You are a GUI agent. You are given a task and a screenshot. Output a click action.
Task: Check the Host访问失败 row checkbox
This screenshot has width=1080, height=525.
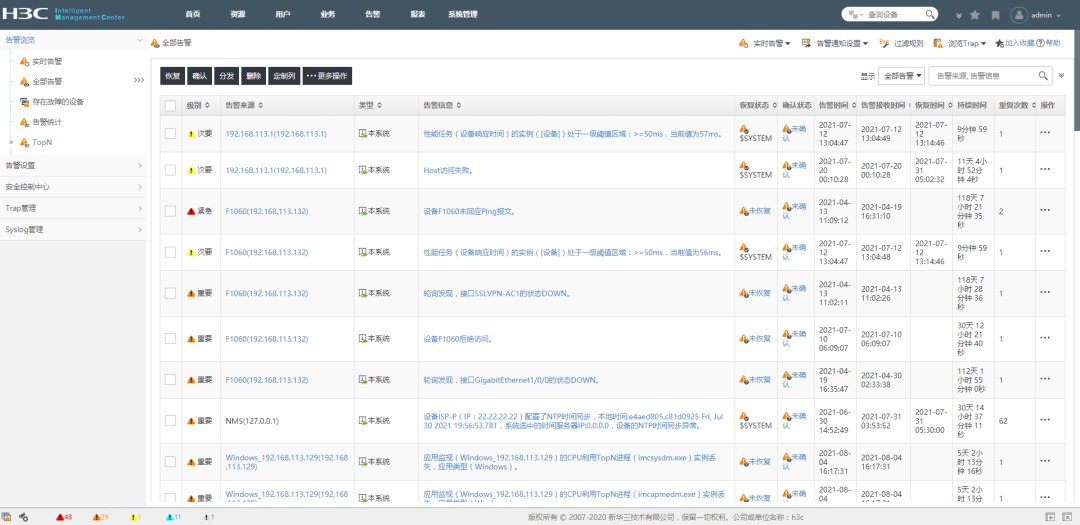[170, 170]
